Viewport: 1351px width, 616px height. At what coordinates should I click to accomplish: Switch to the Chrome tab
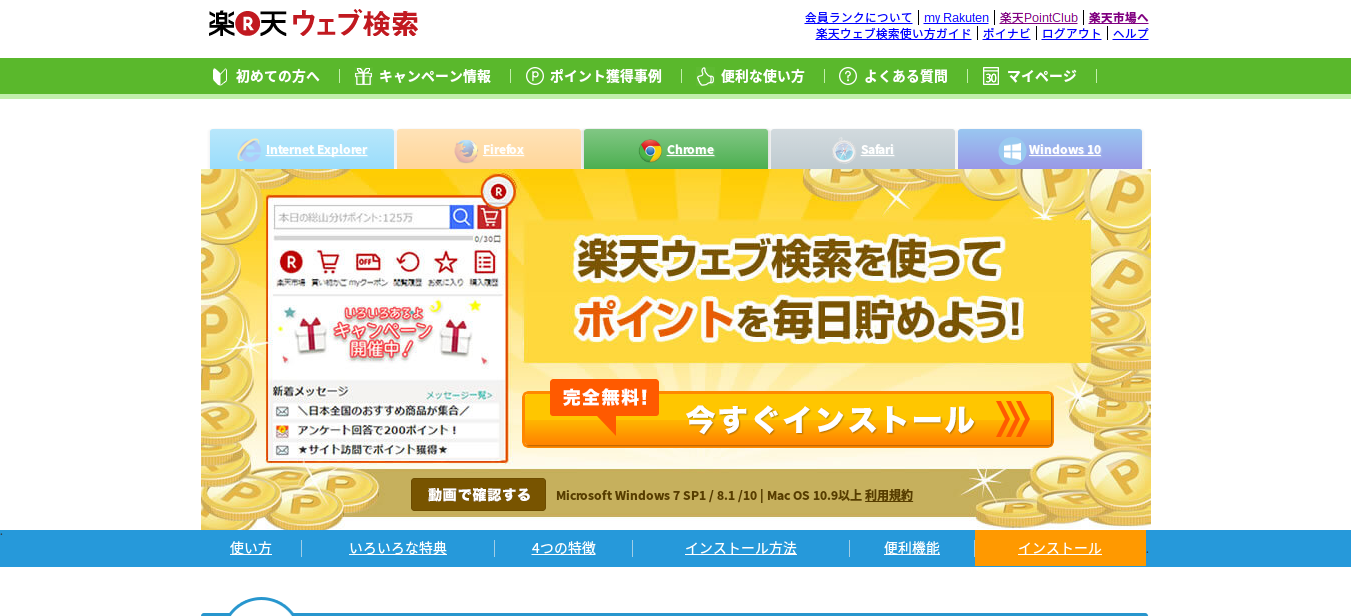tap(676, 149)
